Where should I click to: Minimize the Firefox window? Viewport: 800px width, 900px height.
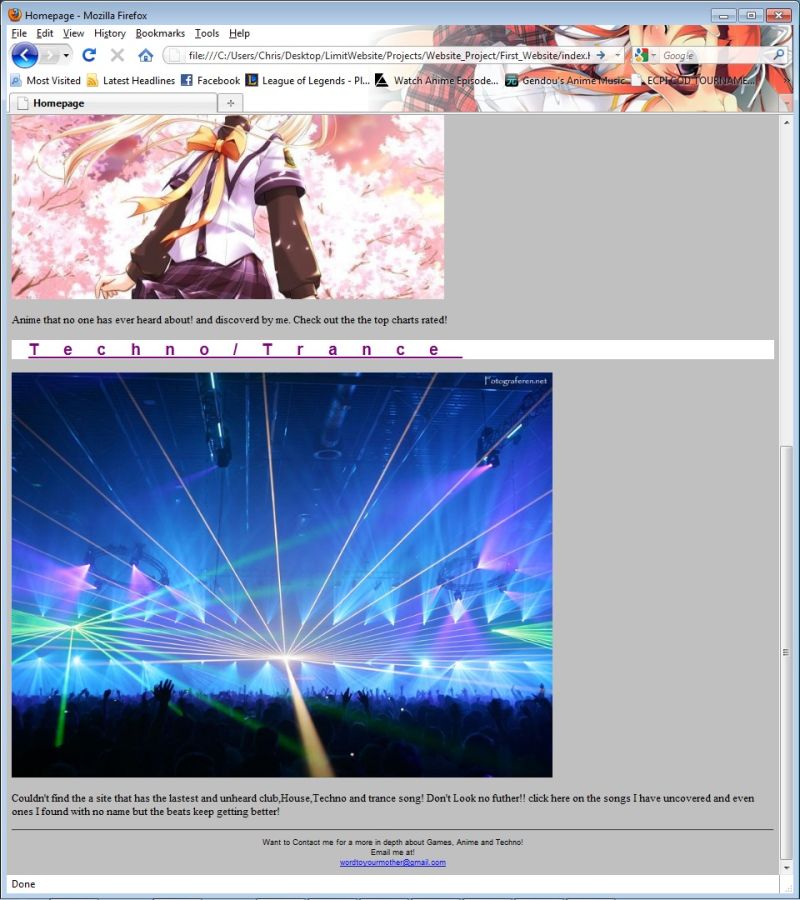point(724,15)
